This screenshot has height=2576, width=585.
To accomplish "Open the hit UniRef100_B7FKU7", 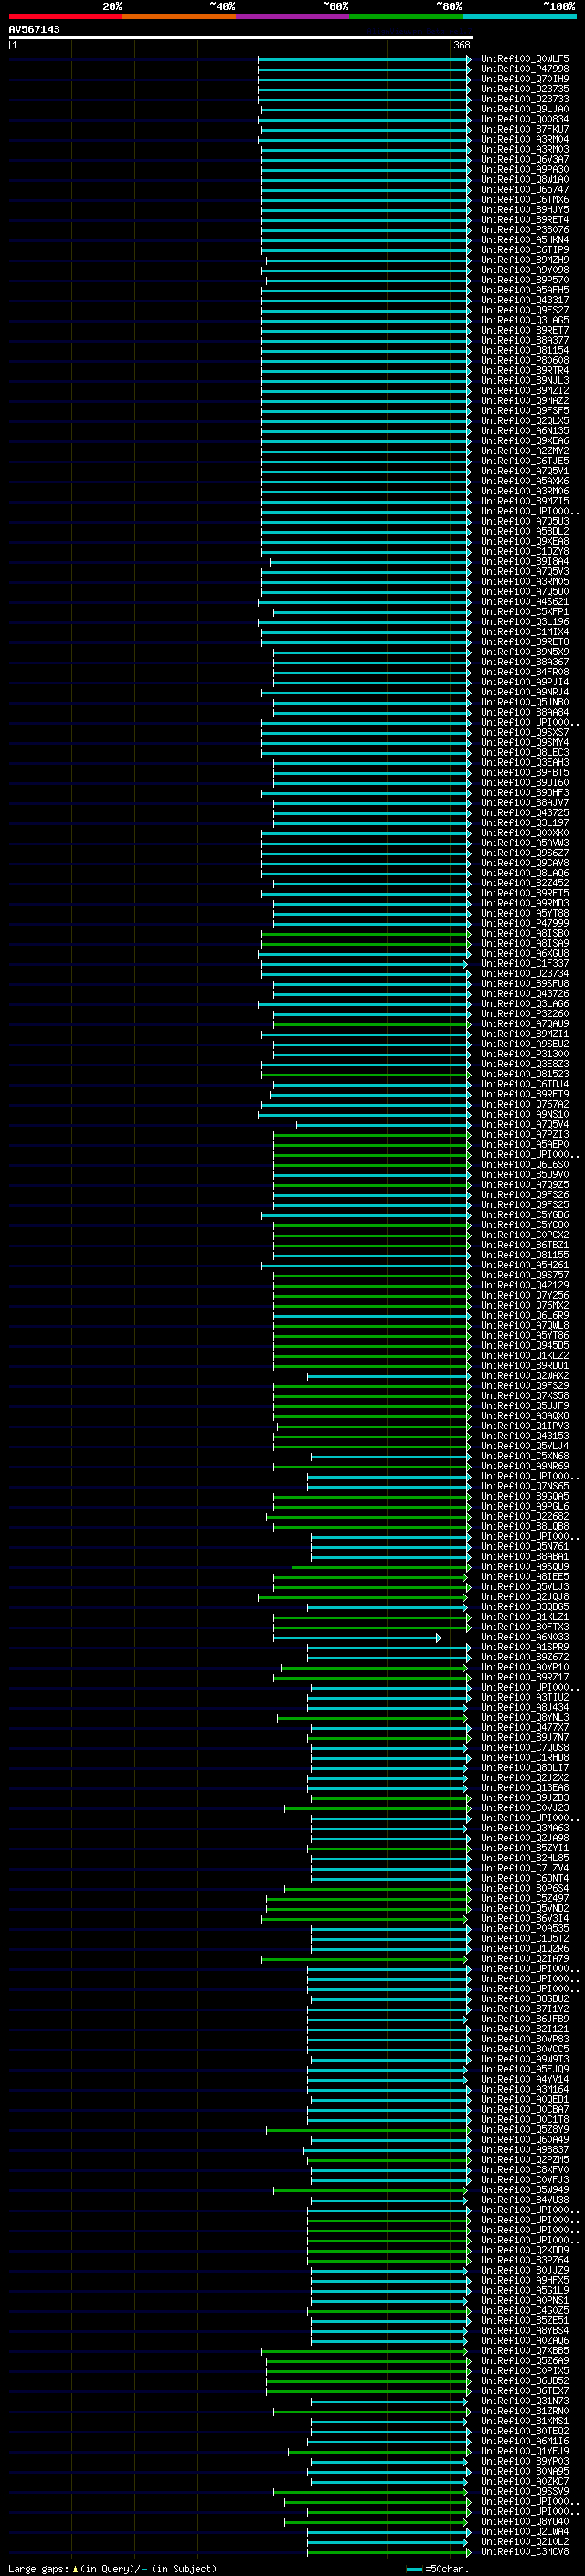I will (x=525, y=129).
